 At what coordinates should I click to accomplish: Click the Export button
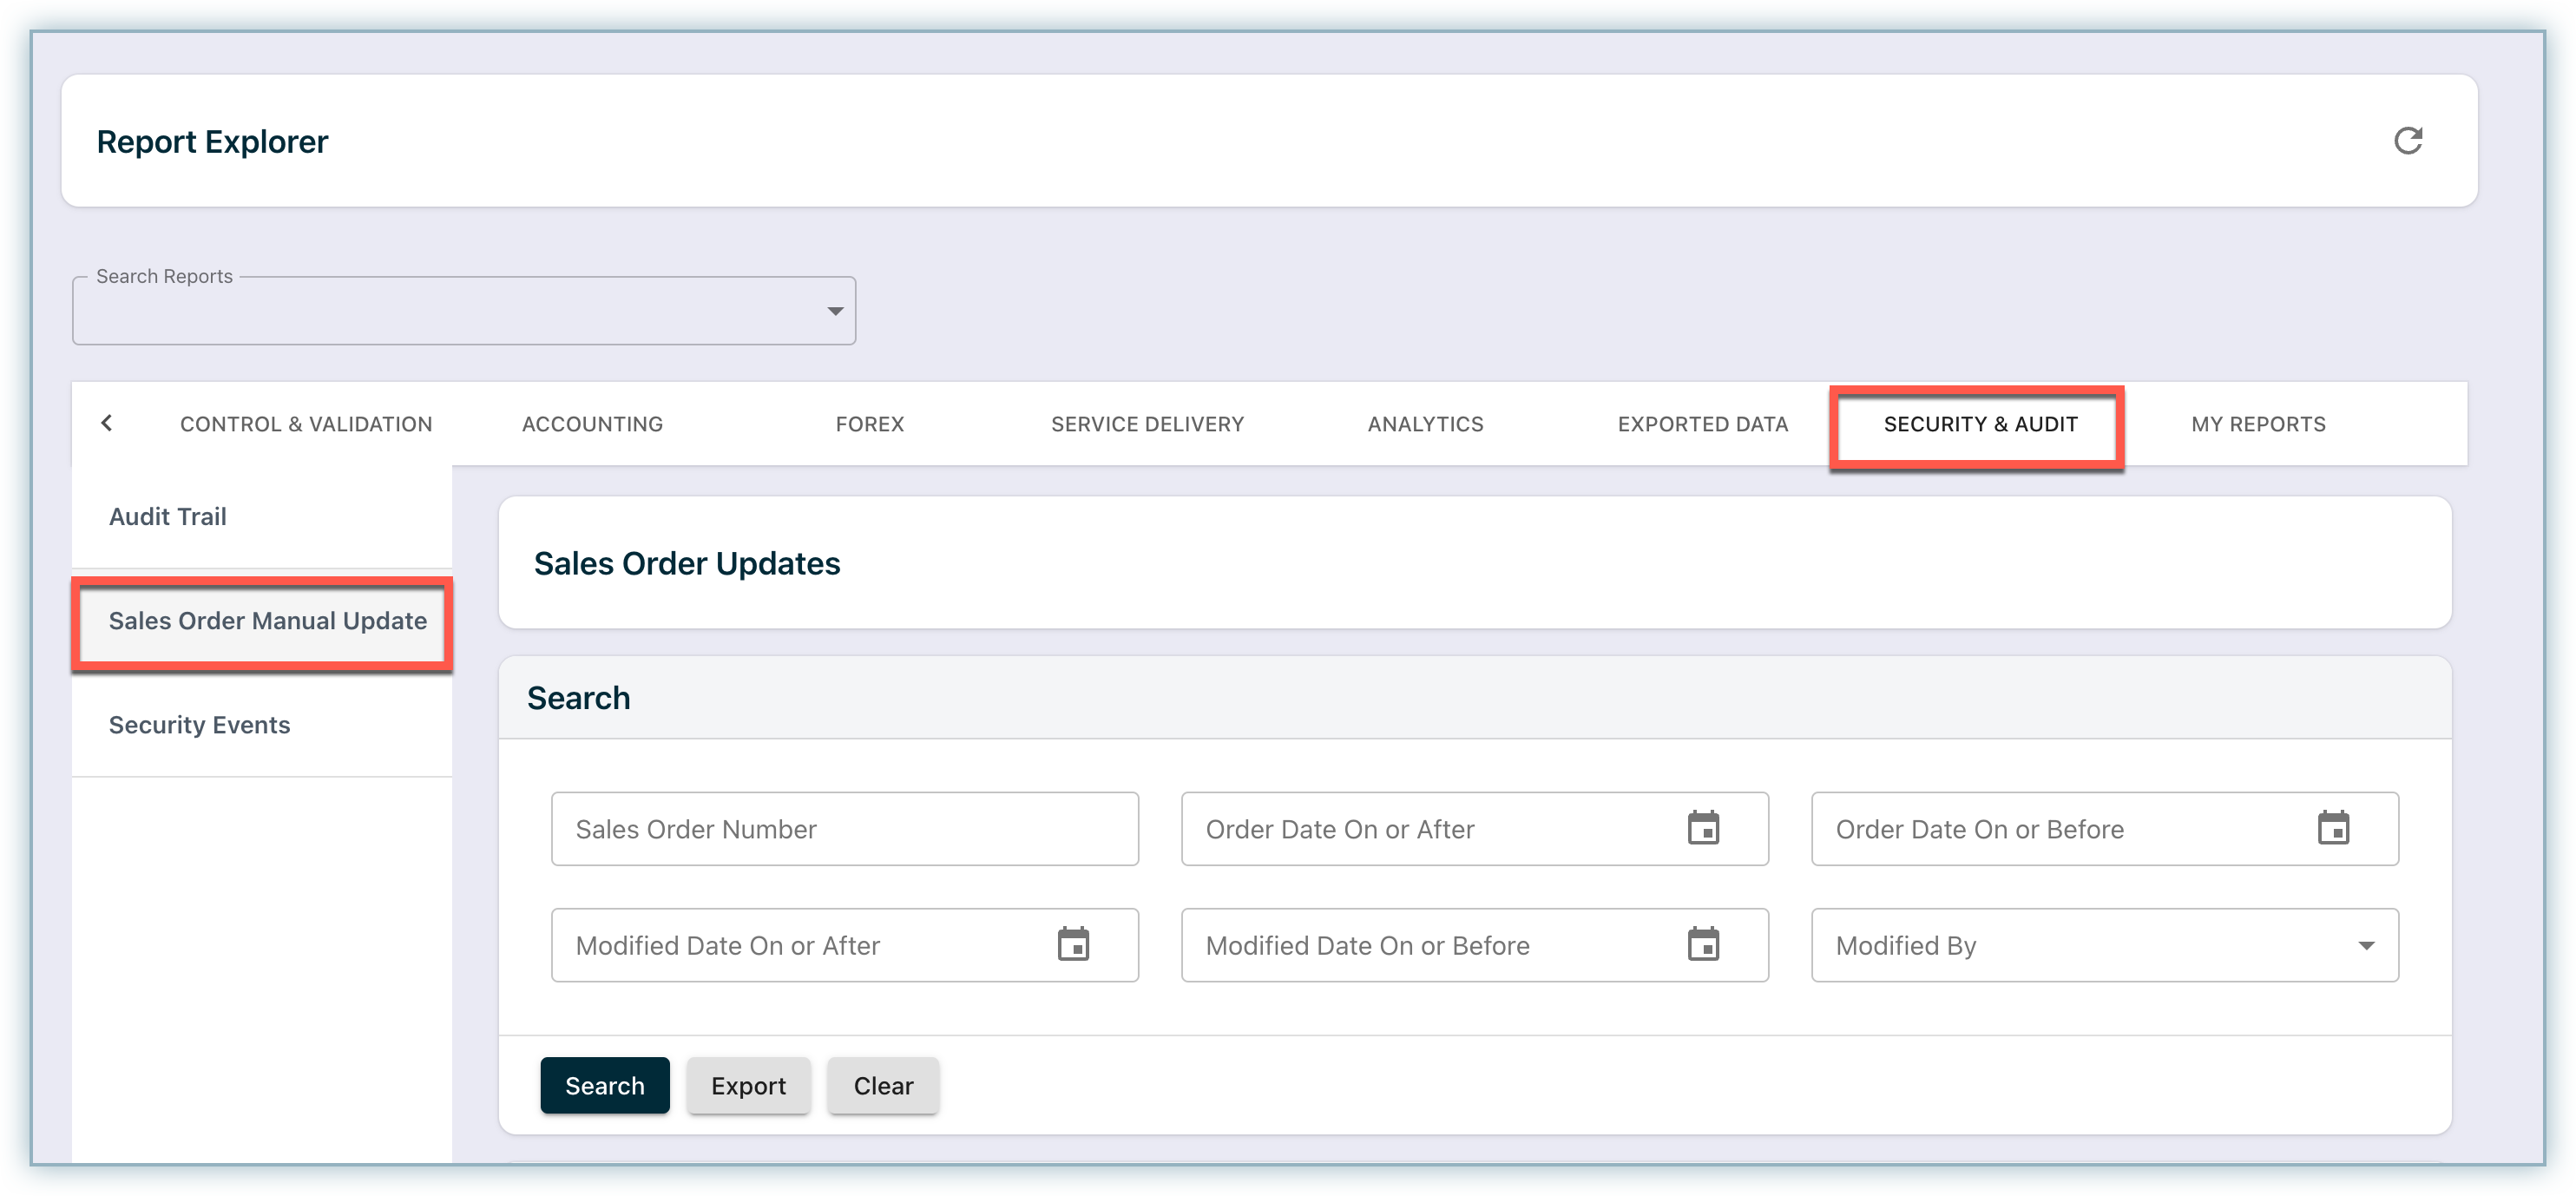coord(748,1085)
